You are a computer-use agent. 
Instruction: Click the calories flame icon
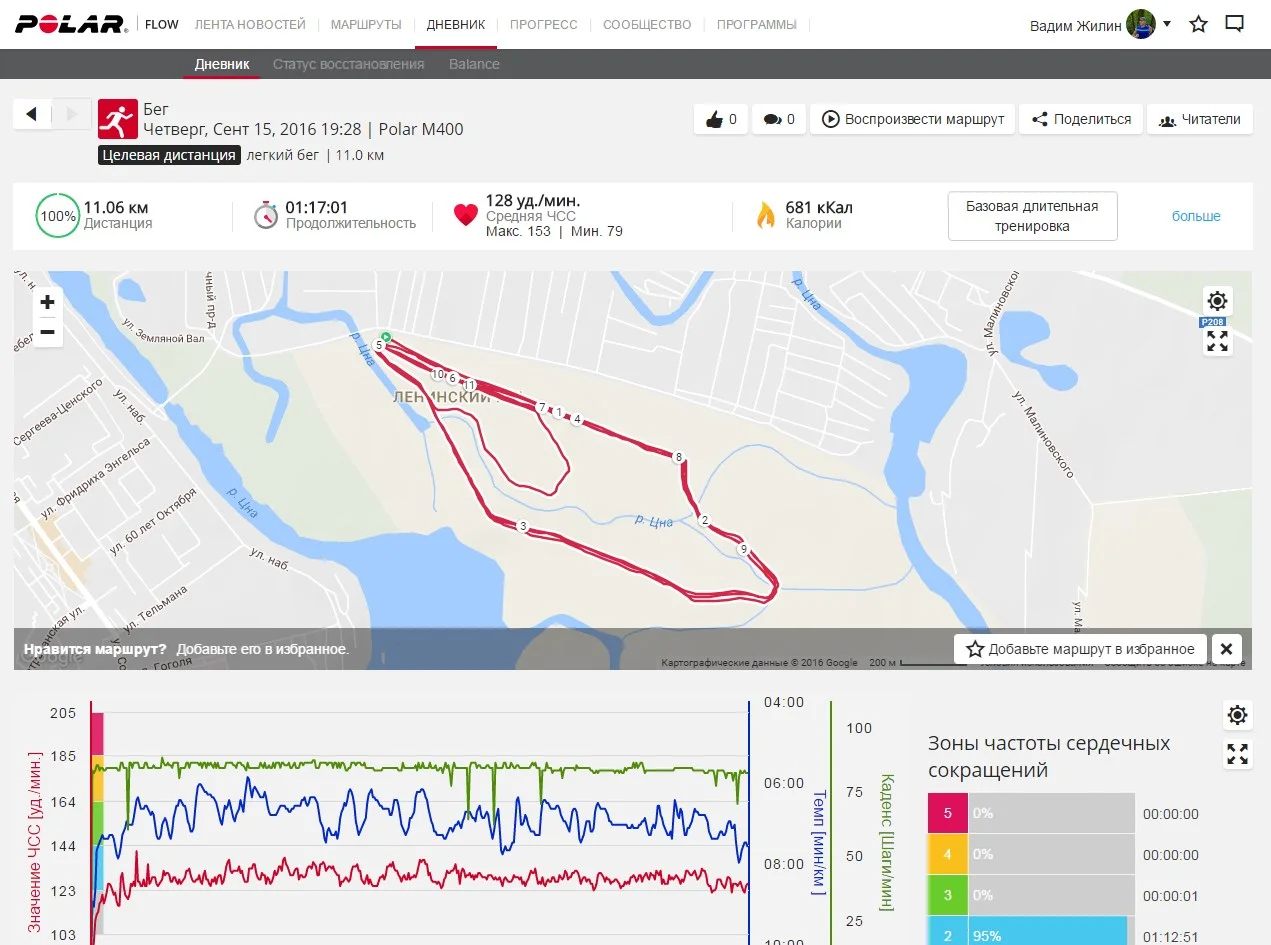point(765,215)
